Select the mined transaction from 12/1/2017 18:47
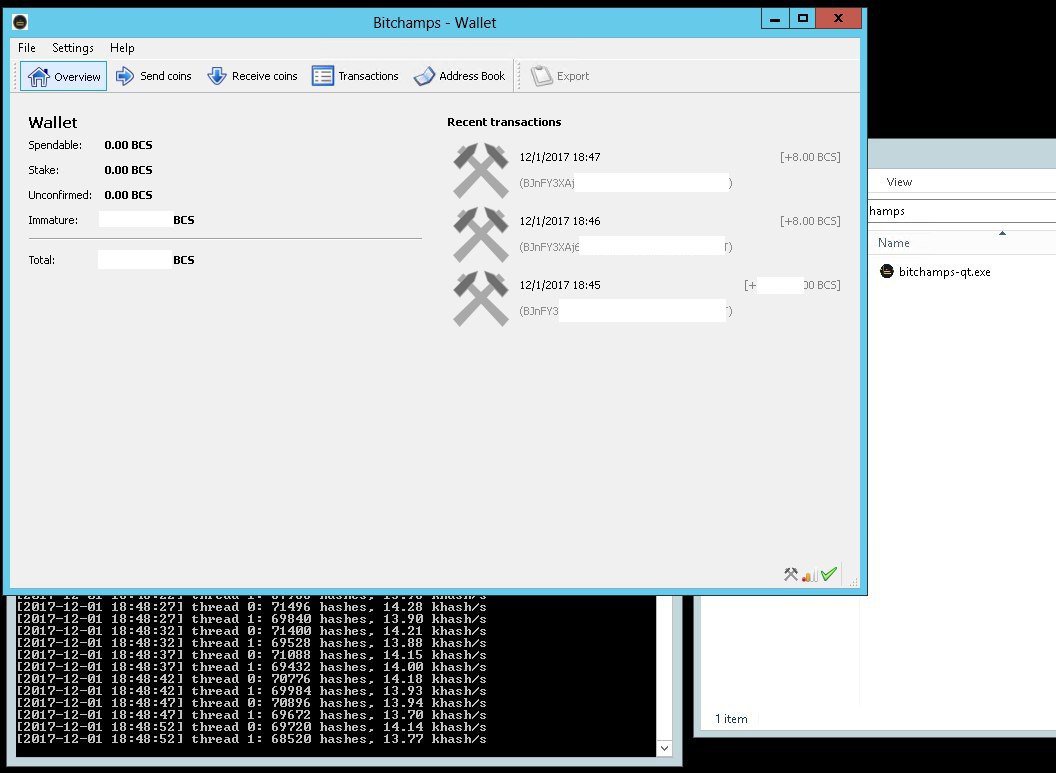This screenshot has width=1056, height=773. [647, 170]
